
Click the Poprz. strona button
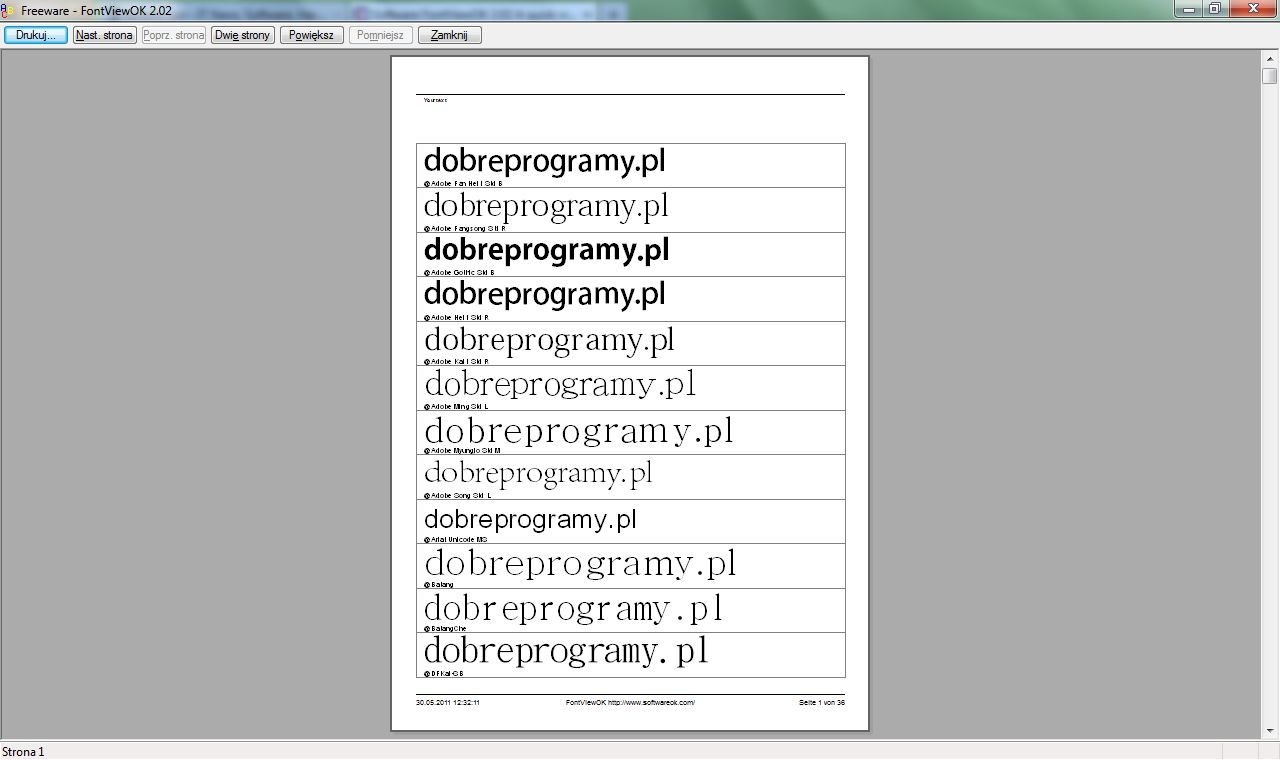tap(174, 35)
